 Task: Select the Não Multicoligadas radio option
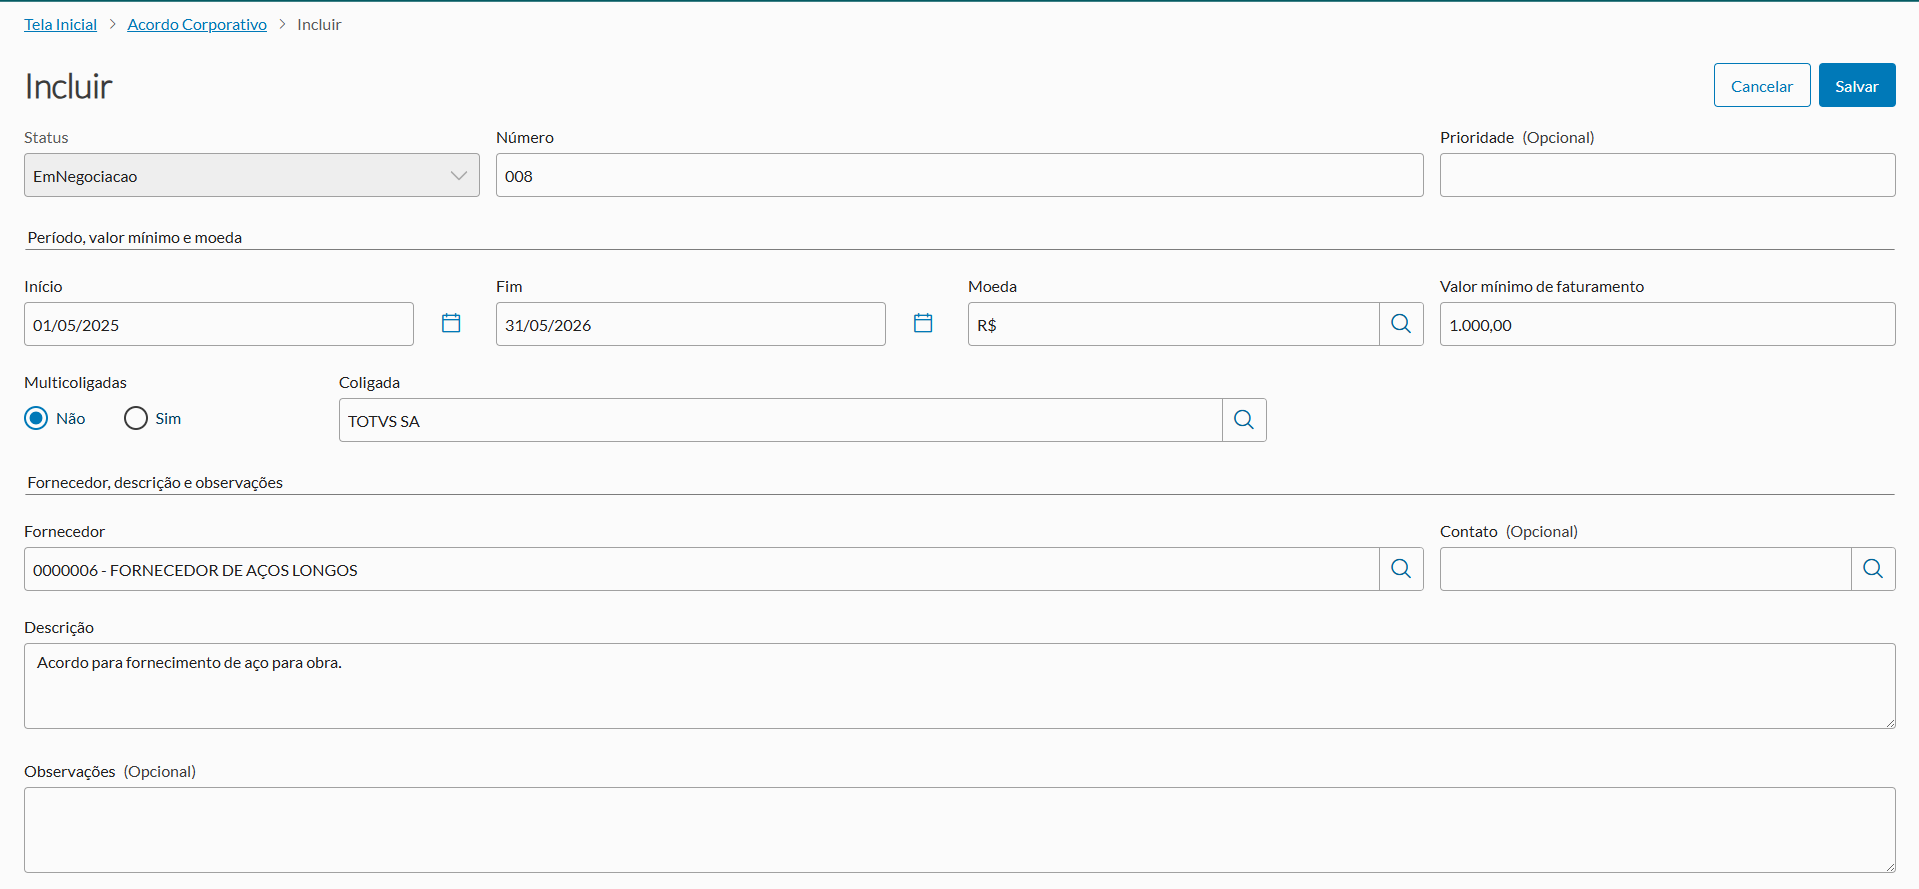point(36,418)
